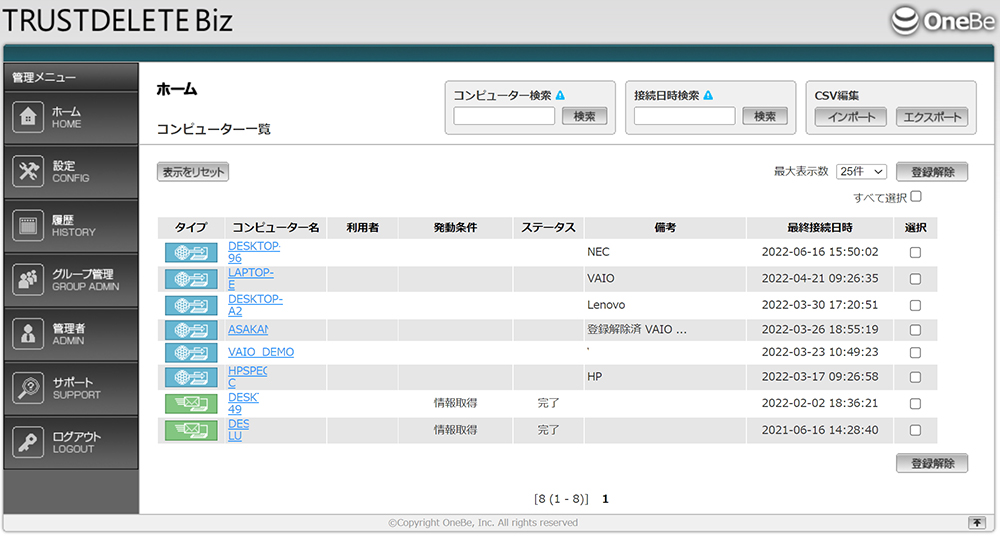Click the 表示をリセット button
Screen dimensions: 1000x537
[x=193, y=172]
